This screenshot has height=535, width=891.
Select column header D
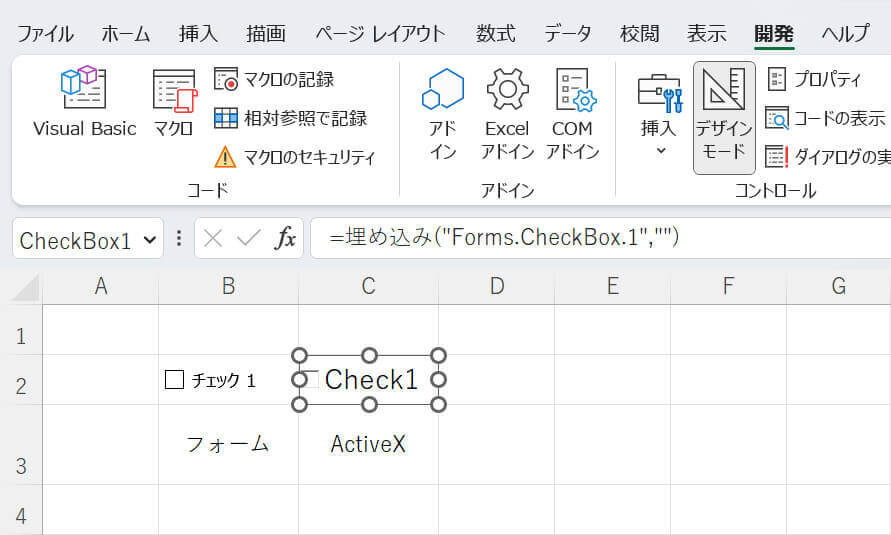497,287
